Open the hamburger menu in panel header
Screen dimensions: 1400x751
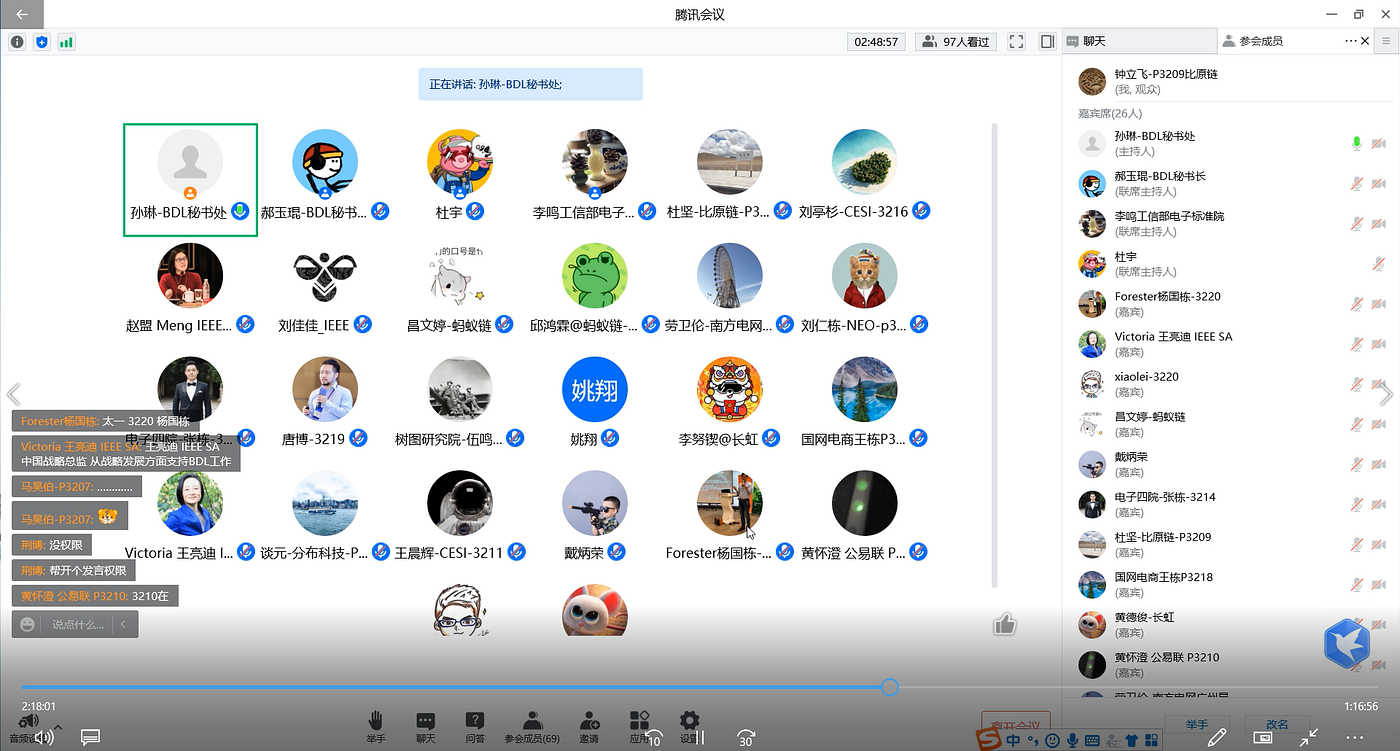click(1386, 41)
